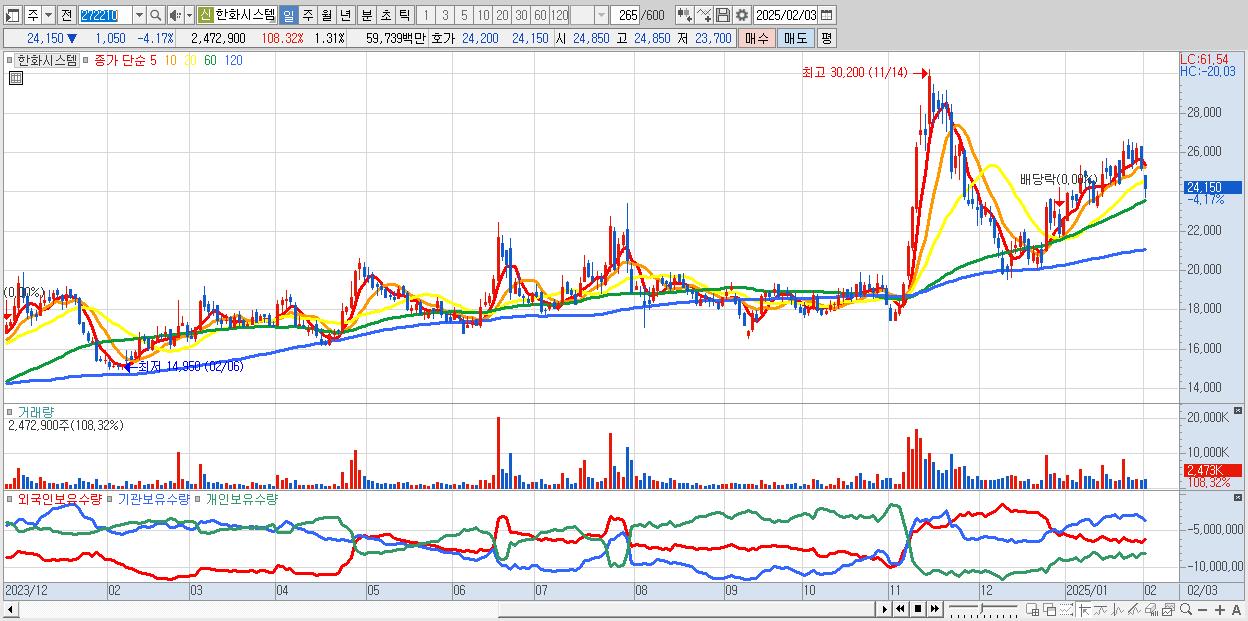Viewport: 1248px width, 621px height.
Task: Click the crosshair cursor tool icon
Action: (x=1084, y=609)
